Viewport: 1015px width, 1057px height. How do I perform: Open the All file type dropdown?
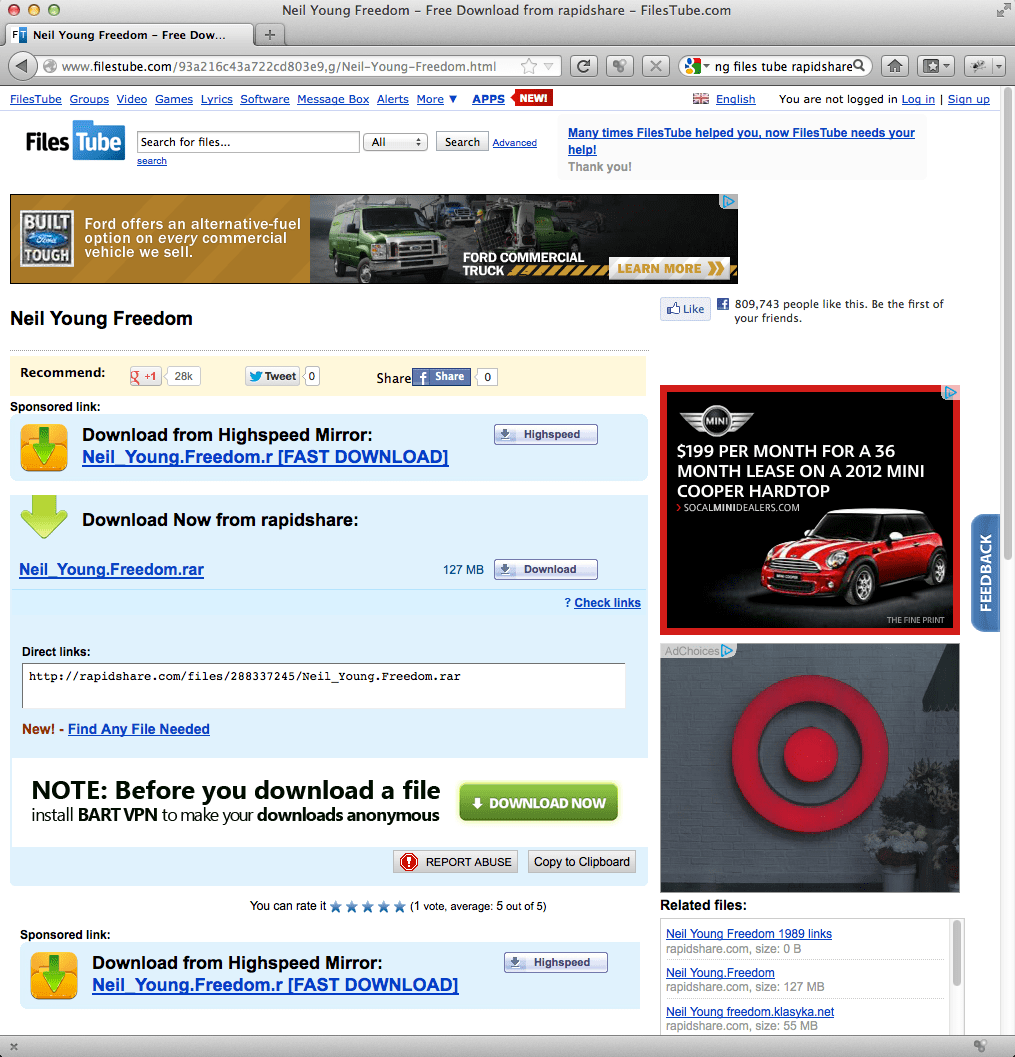(397, 142)
